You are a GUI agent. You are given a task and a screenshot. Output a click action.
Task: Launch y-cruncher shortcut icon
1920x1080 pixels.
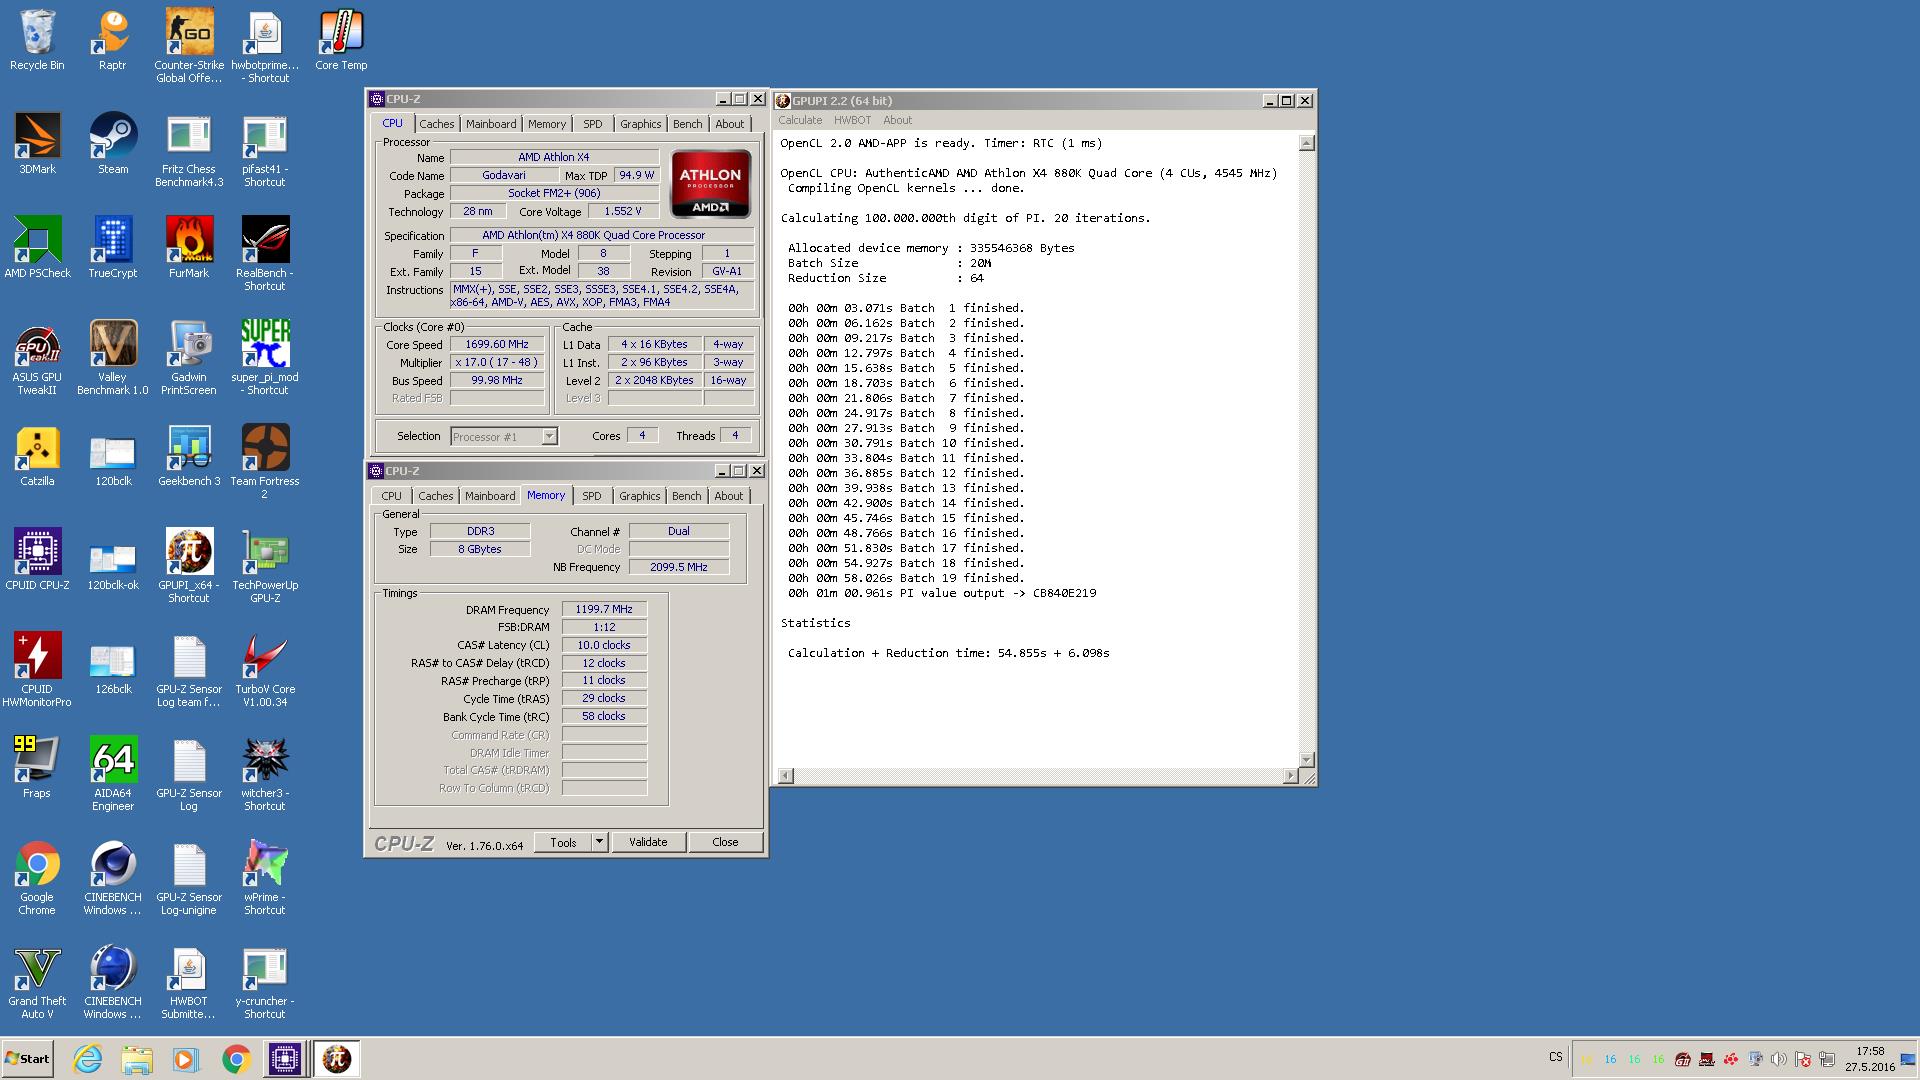(265, 982)
